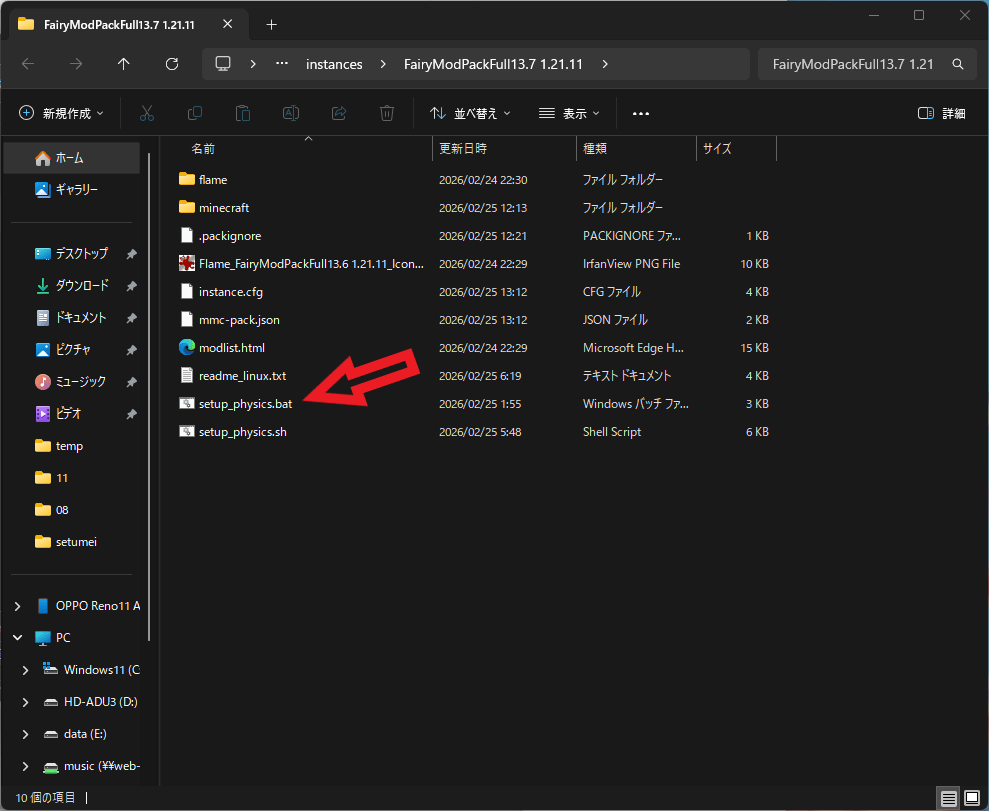Click the Share icon in toolbar
Viewport: 989px width, 811px height.
coord(339,113)
